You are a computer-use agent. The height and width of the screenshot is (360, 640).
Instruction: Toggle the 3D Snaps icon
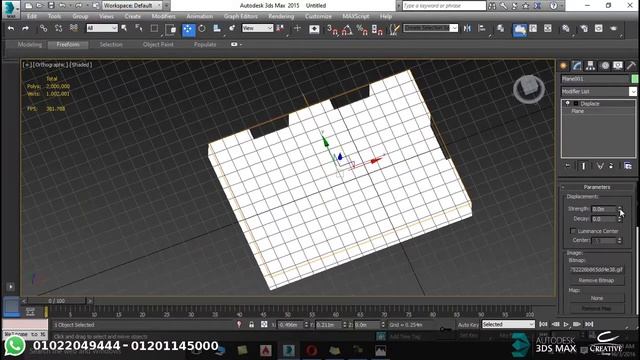click(333, 29)
